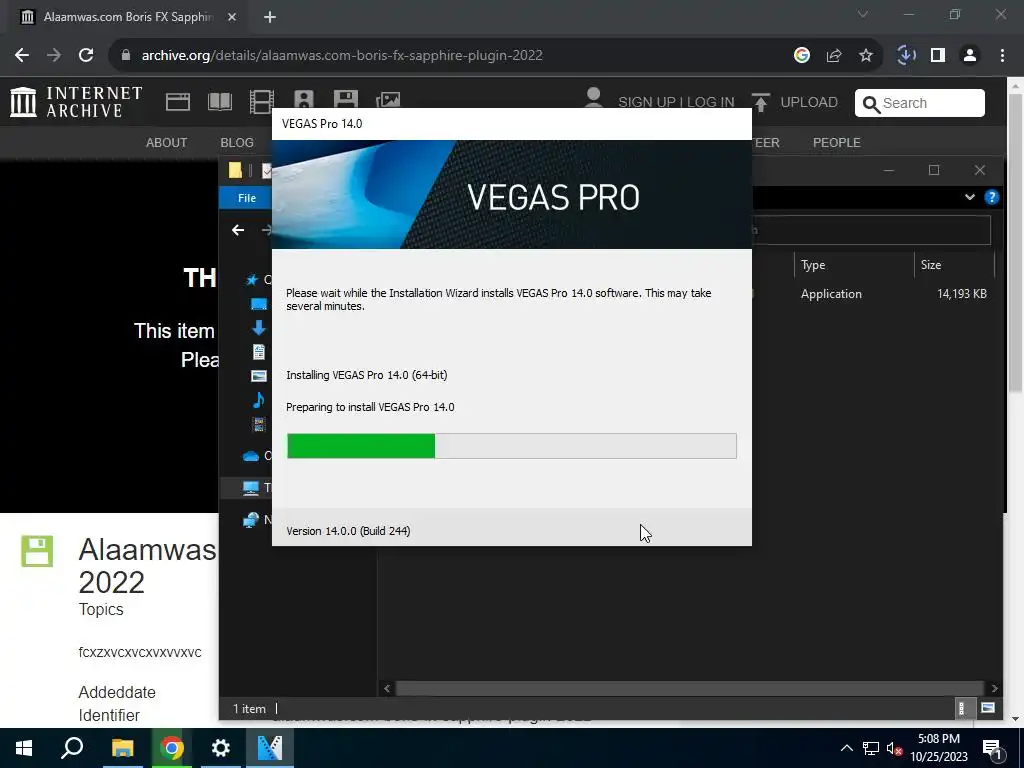Viewport: 1024px width, 768px height.
Task: Open Settings gear on taskbar
Action: click(221, 748)
